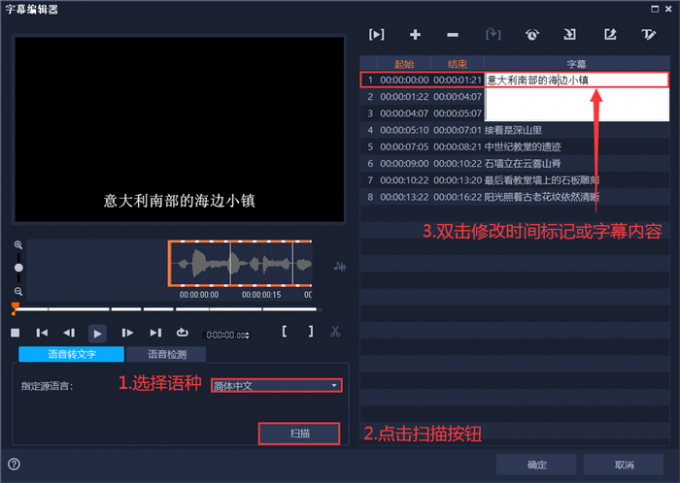
Task: Close the 字幕编辑器 window
Action: (669, 9)
